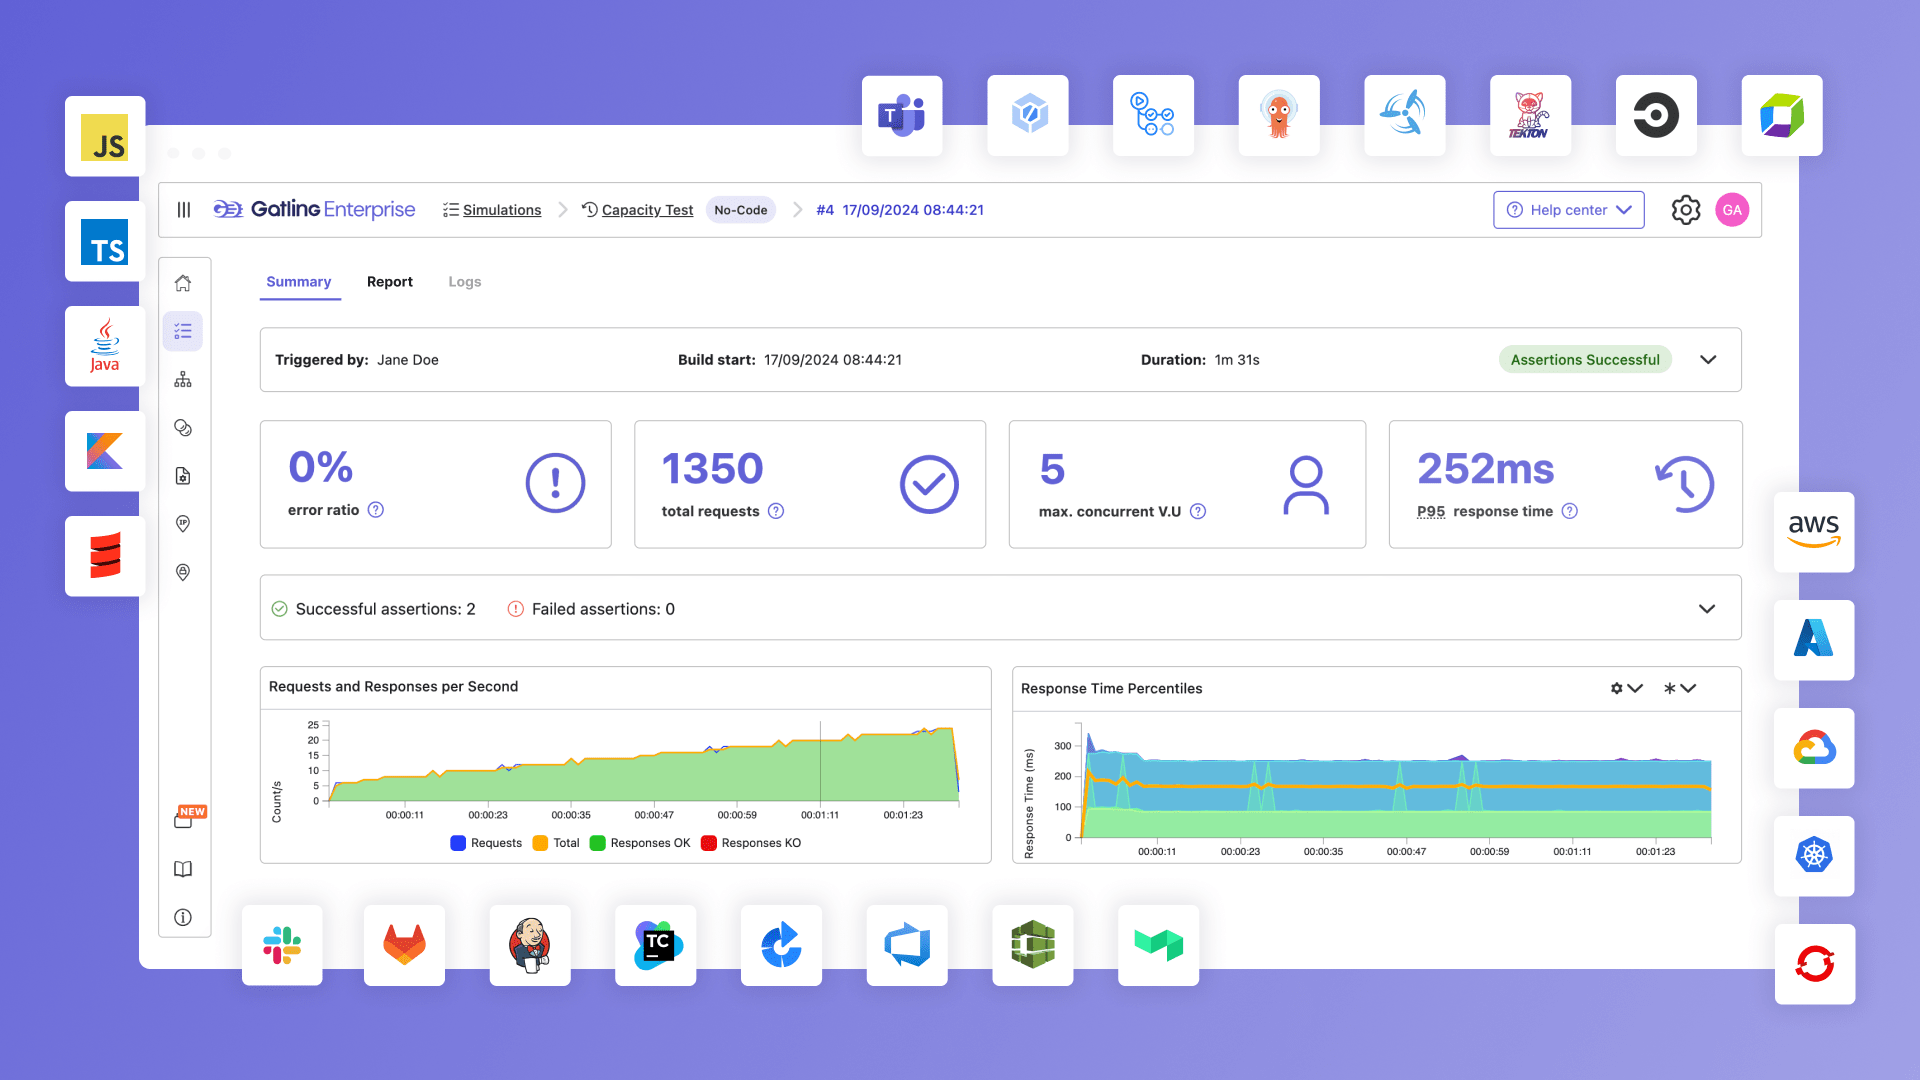This screenshot has height=1080, width=1920.
Task: Click P95 response time help icon
Action: coord(1570,511)
